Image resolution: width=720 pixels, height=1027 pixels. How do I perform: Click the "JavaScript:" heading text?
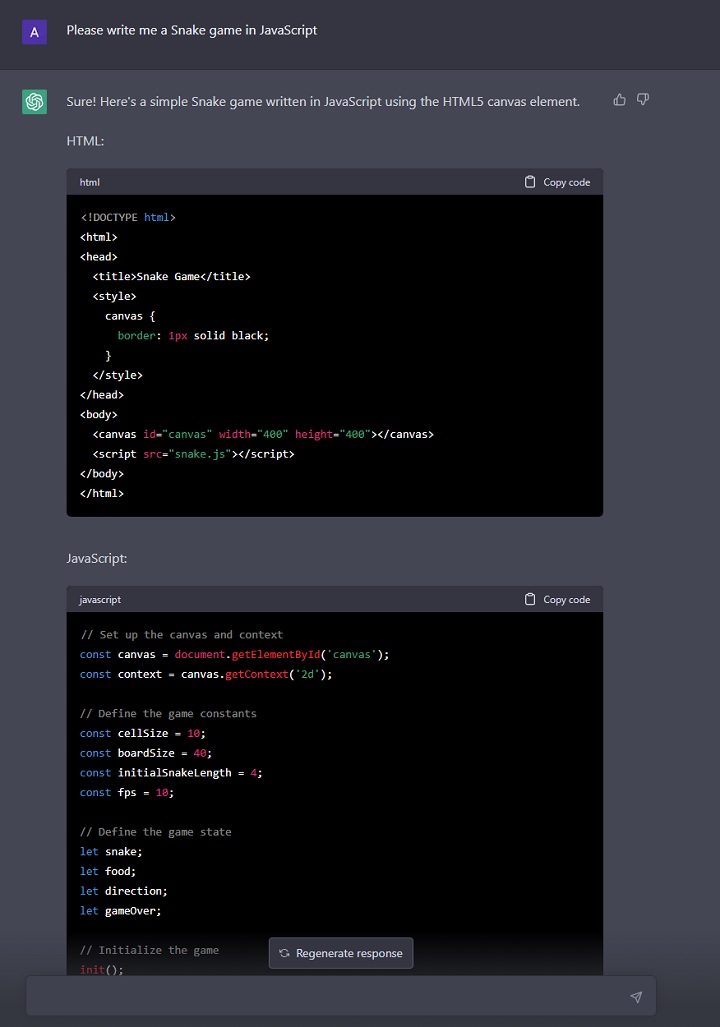click(97, 558)
